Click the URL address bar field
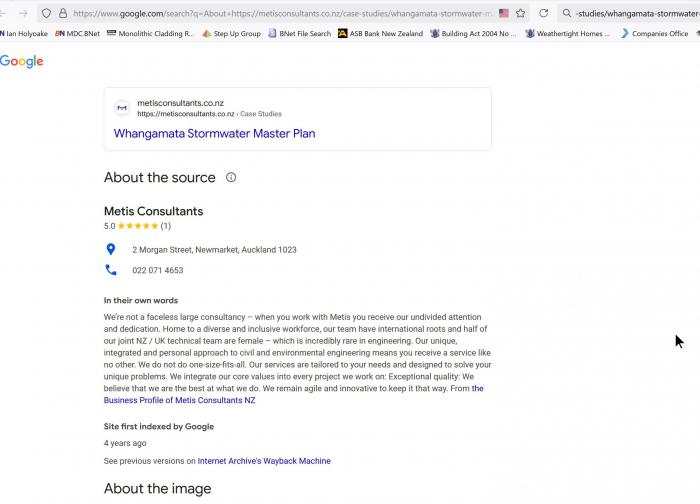 280,13
